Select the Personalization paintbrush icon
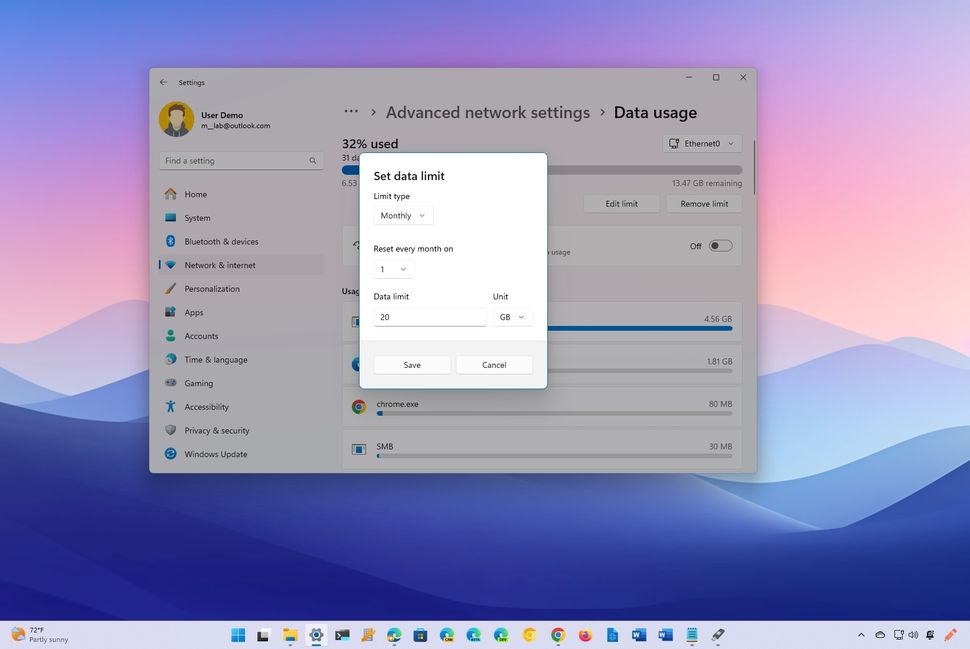This screenshot has height=649, width=970. [x=172, y=288]
